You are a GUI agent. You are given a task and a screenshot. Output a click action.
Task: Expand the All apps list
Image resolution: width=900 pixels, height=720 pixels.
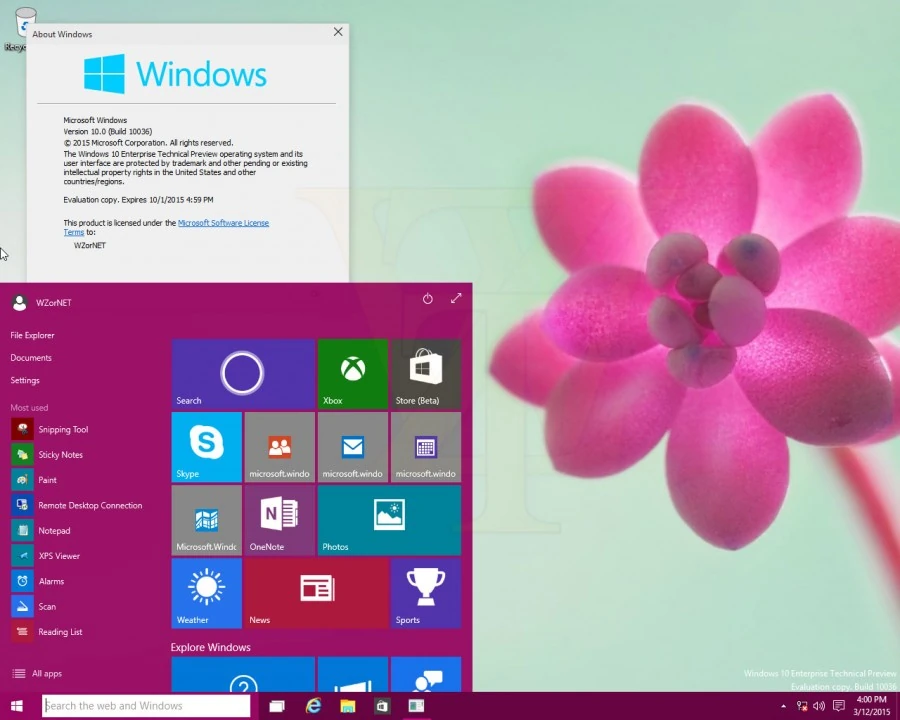pyautogui.click(x=38, y=673)
